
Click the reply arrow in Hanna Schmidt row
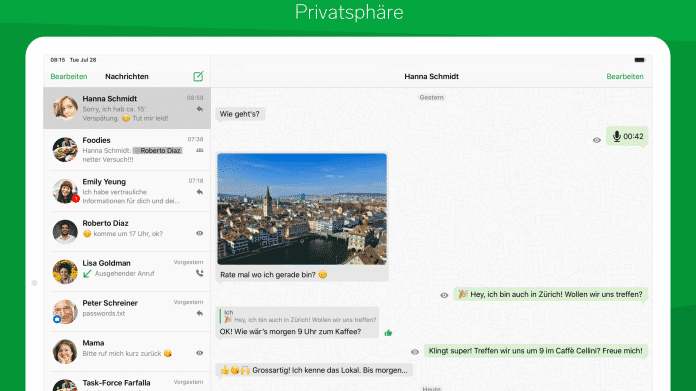pos(200,109)
